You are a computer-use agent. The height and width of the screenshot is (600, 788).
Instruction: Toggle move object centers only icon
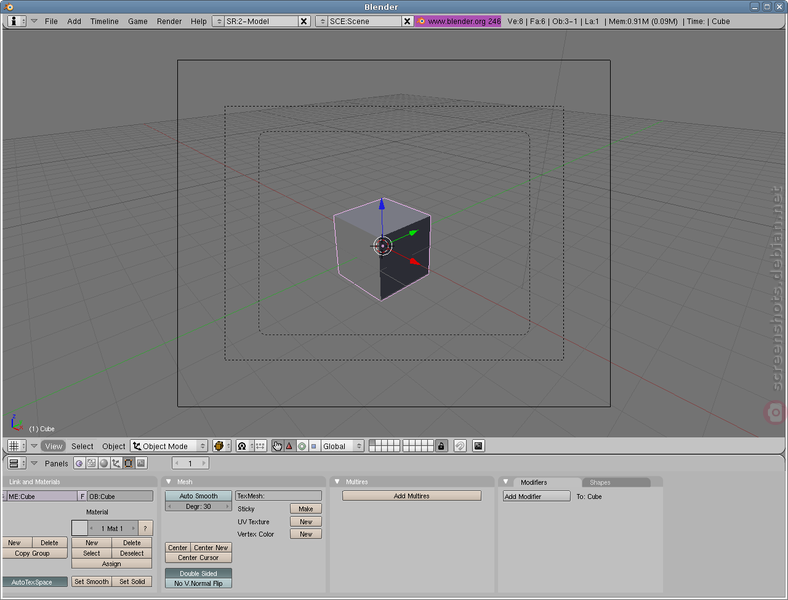[x=260, y=446]
